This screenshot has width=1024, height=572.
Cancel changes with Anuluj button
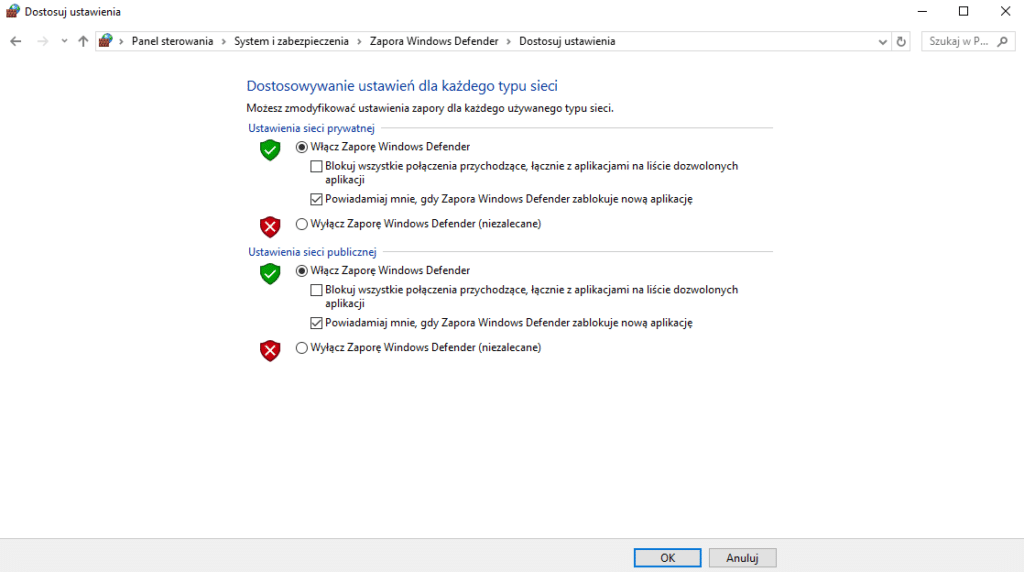tap(743, 558)
